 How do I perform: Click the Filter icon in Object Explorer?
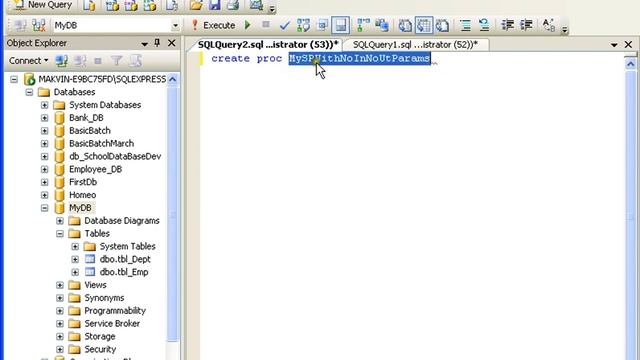point(117,61)
